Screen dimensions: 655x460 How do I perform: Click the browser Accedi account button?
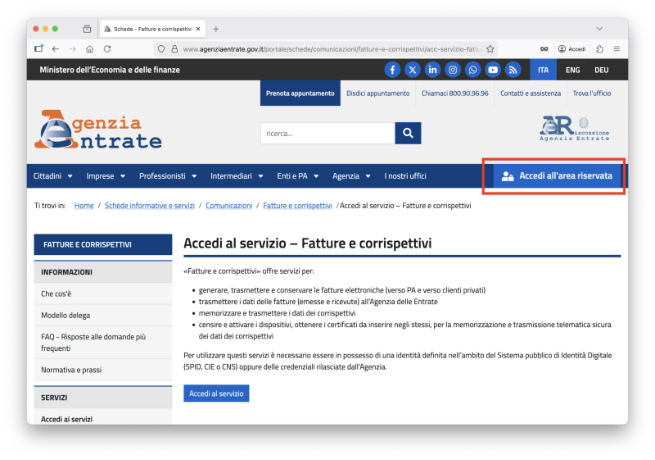(x=572, y=49)
